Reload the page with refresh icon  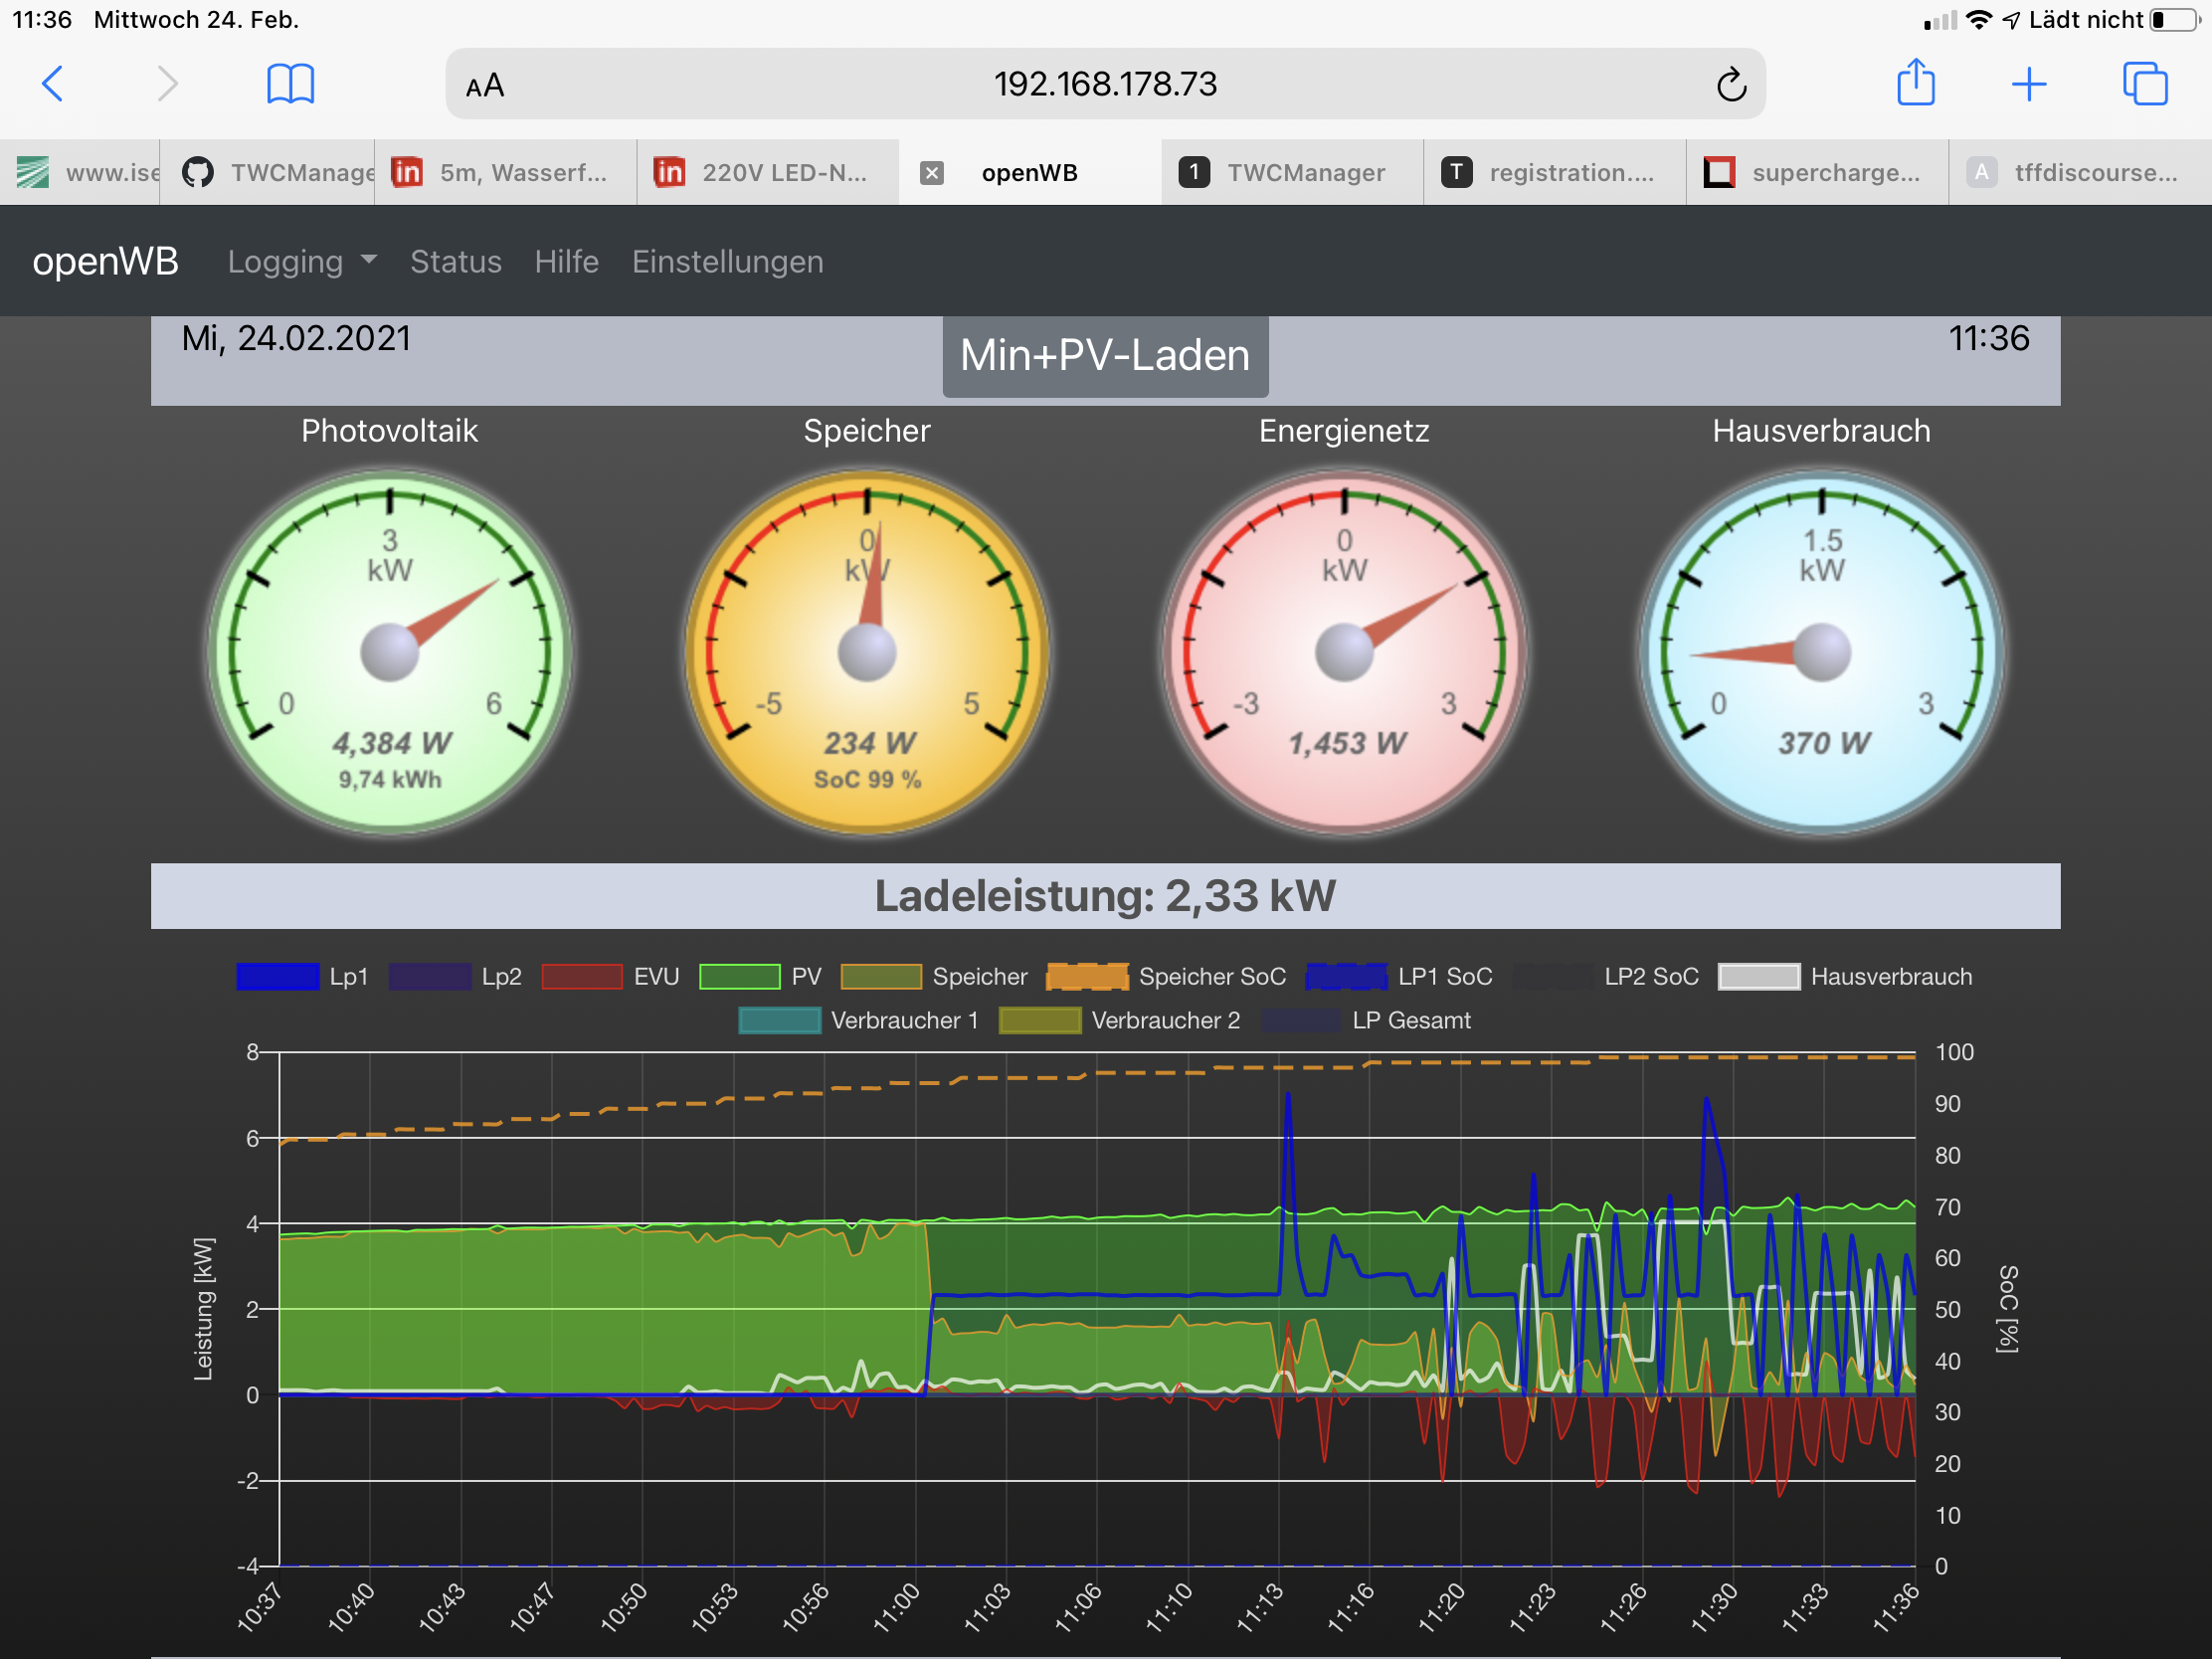coord(1731,85)
